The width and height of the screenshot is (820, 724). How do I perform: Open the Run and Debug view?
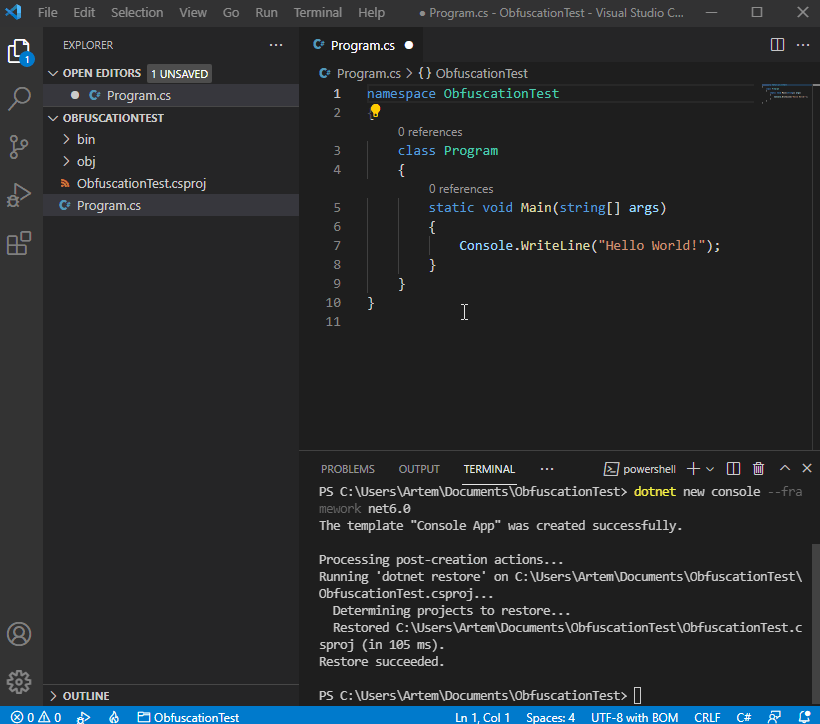coord(20,195)
